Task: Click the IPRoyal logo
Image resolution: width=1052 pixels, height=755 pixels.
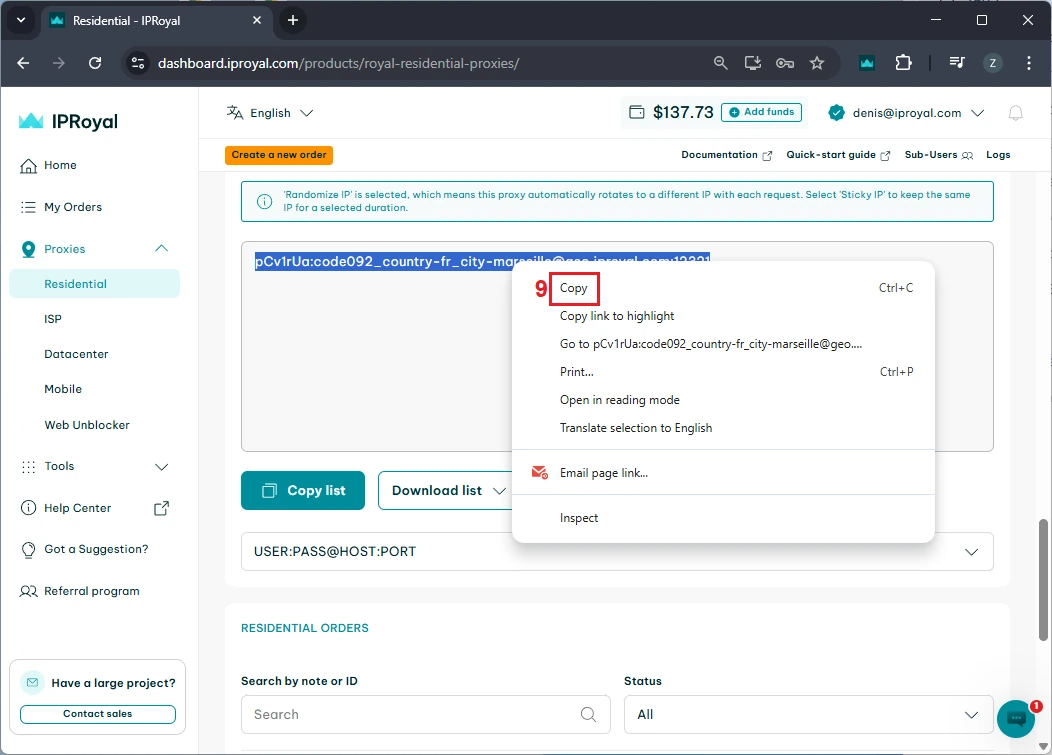Action: 68,121
